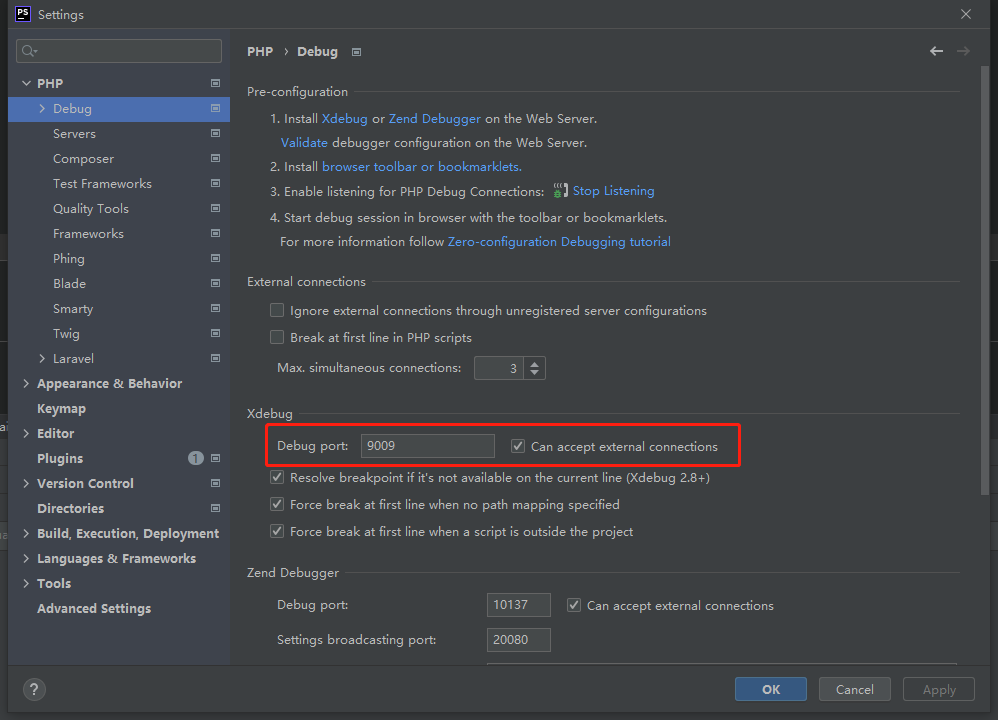This screenshot has width=998, height=720.
Task: Click project-level icon beside Blade row
Action: 215,283
